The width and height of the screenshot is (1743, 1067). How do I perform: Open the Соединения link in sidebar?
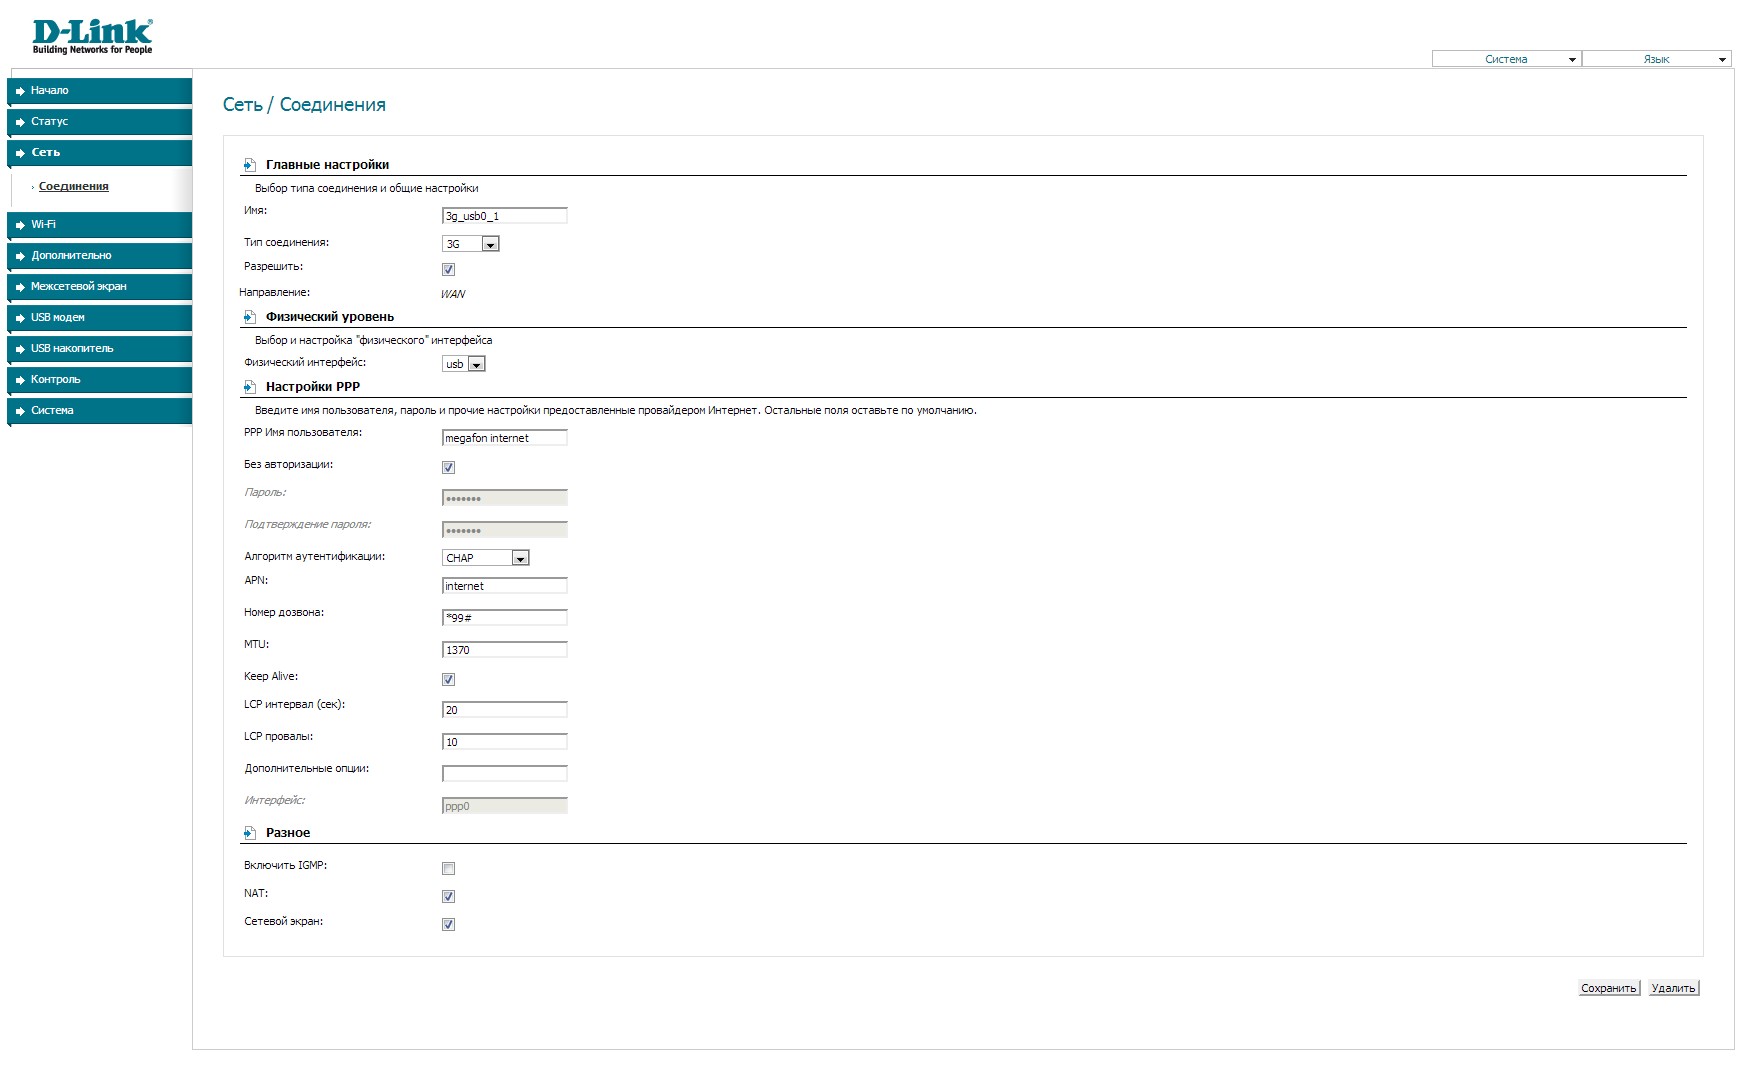coord(74,187)
